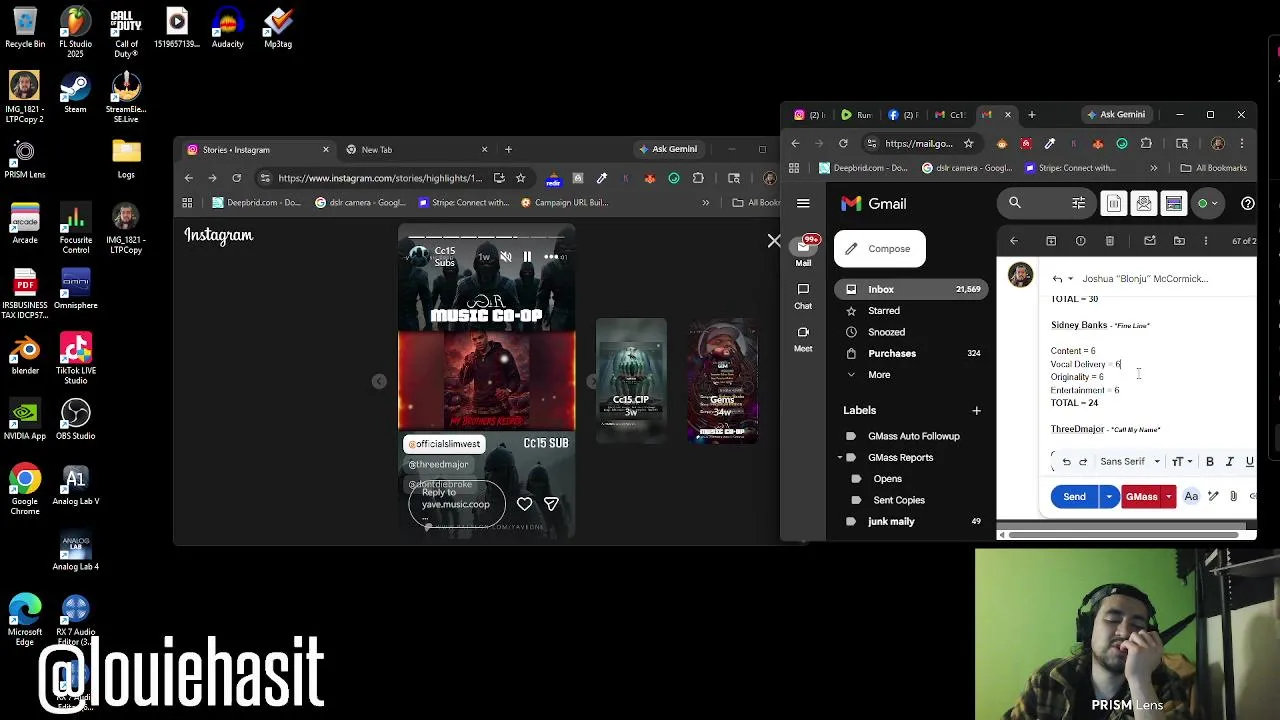The image size is (1280, 720).
Task: Open the Send options dropdown arrow
Action: coord(1109,497)
